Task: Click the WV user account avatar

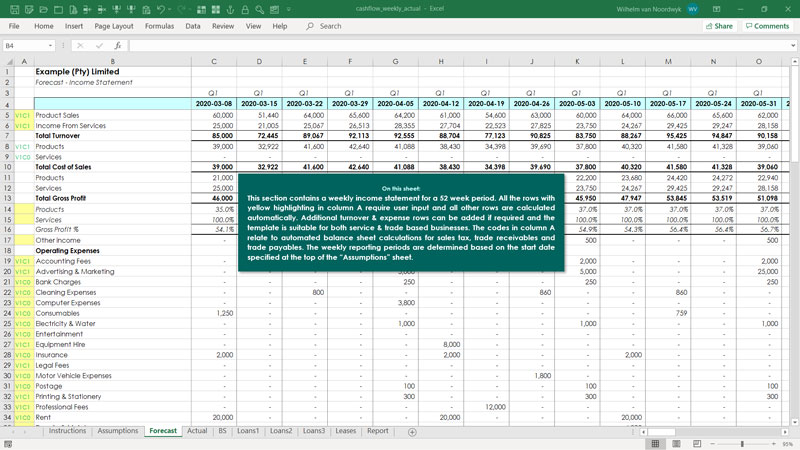Action: pyautogui.click(x=692, y=9)
